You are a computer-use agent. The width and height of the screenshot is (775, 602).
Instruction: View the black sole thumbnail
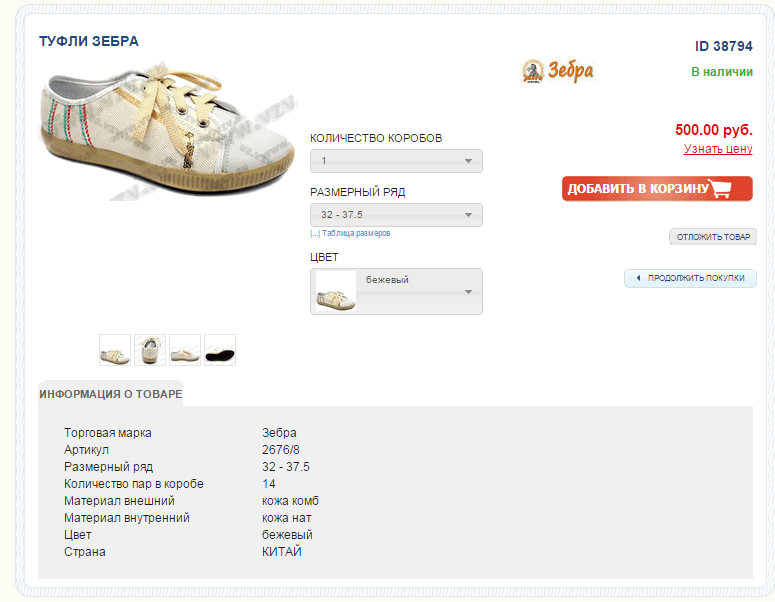coord(220,350)
